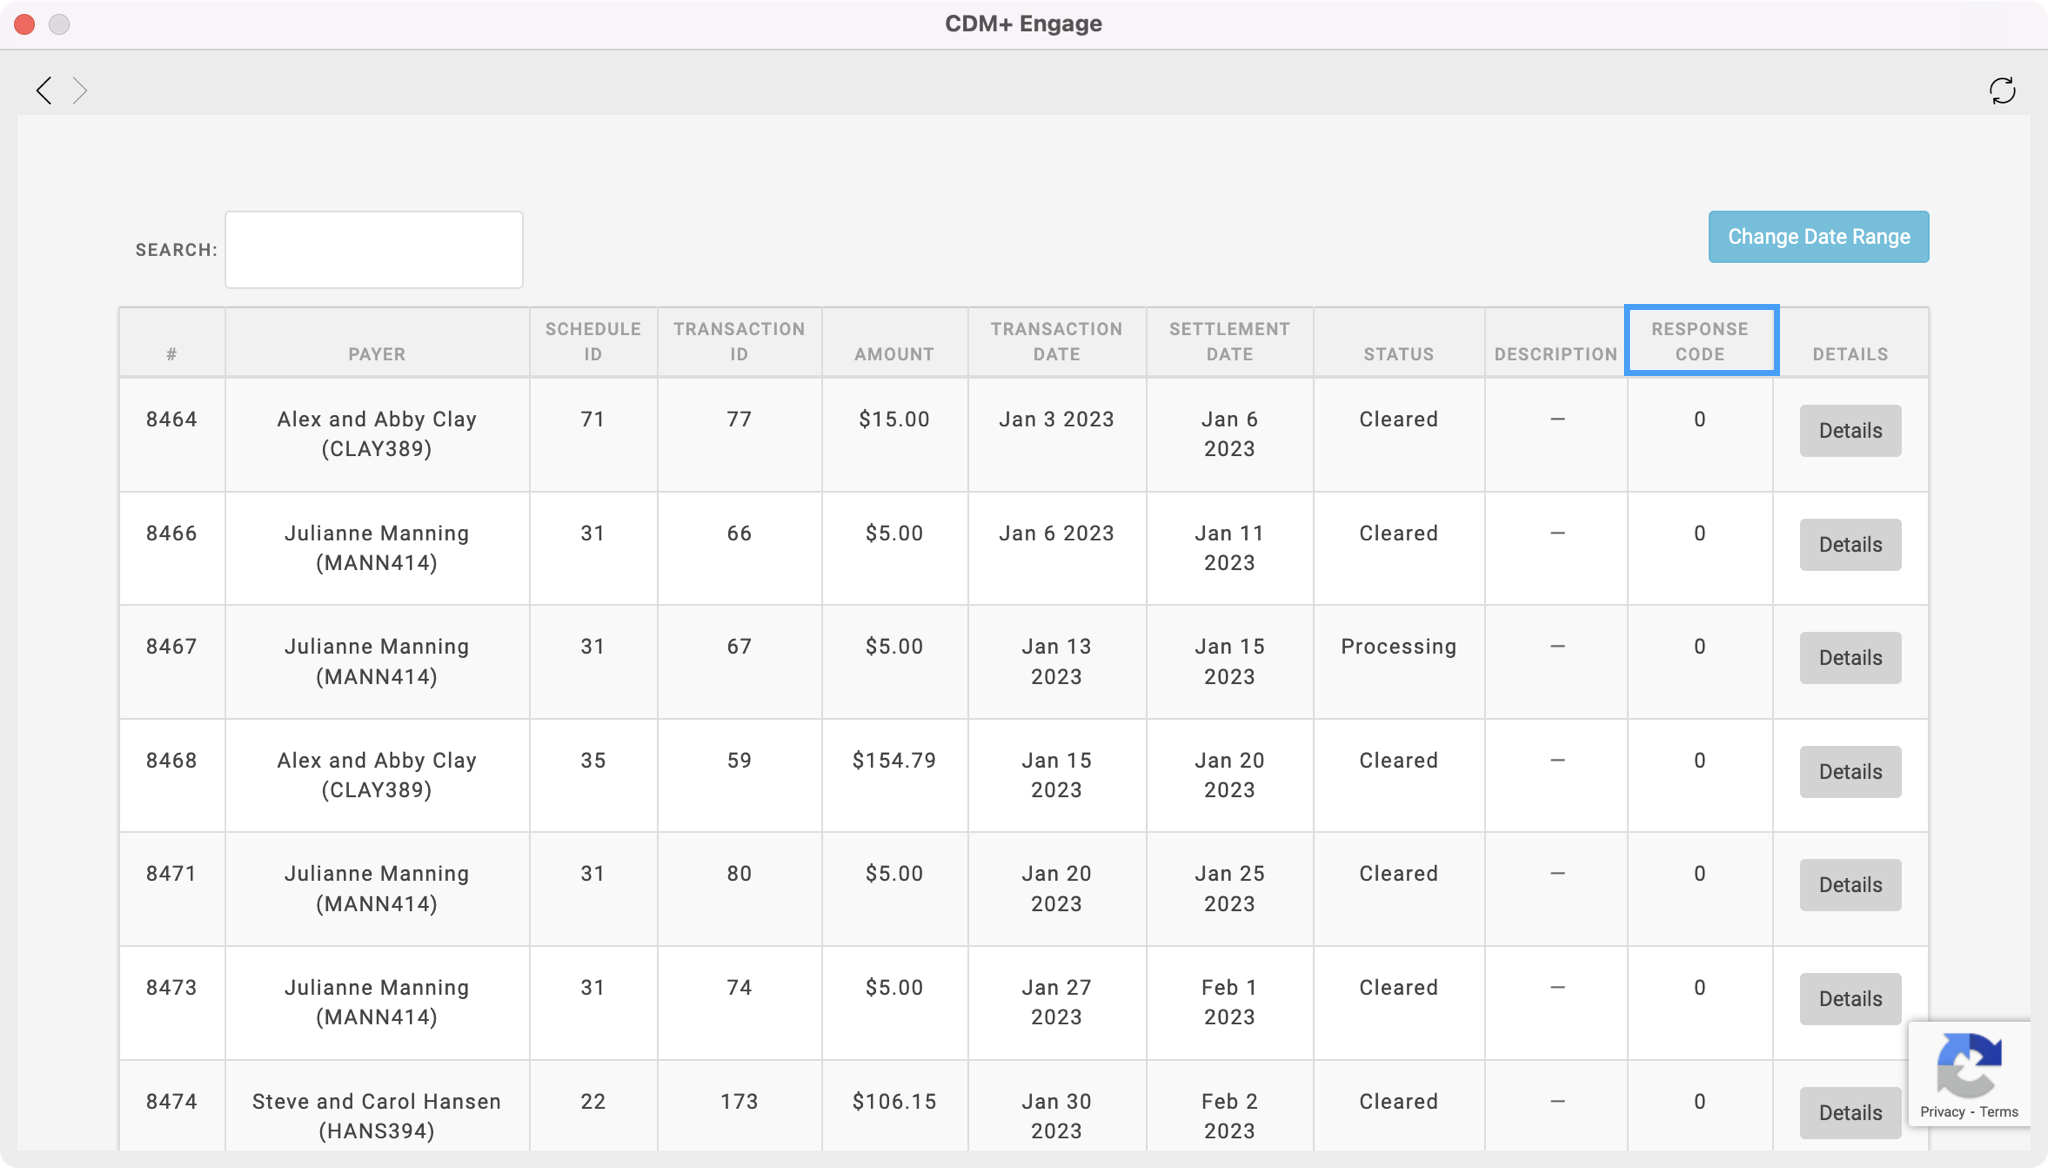The image size is (2048, 1168).
Task: Open Details for the $154.79 transaction
Action: (x=1850, y=772)
